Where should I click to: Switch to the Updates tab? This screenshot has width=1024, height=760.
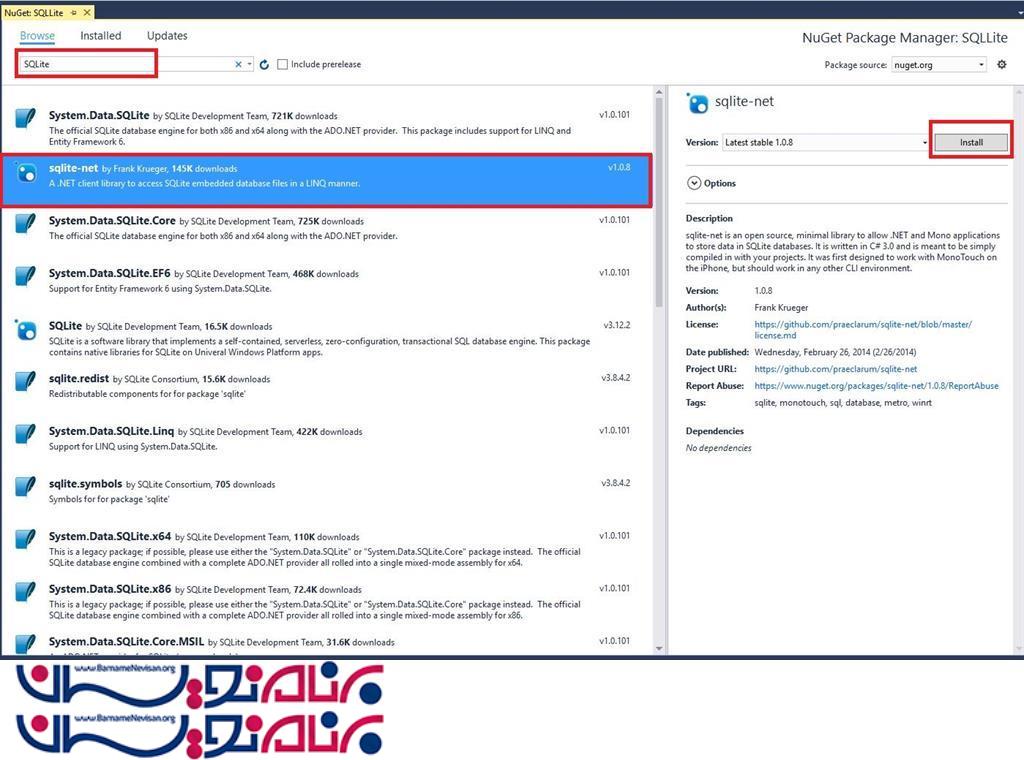click(167, 36)
